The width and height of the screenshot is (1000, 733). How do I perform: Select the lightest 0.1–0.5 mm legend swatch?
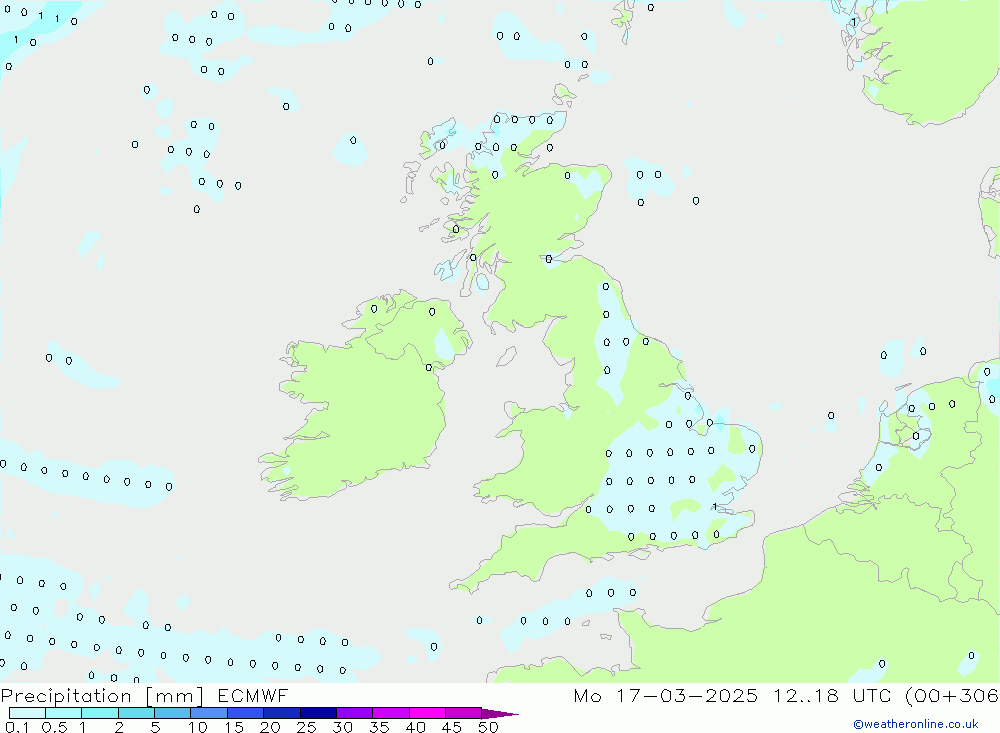click(27, 713)
